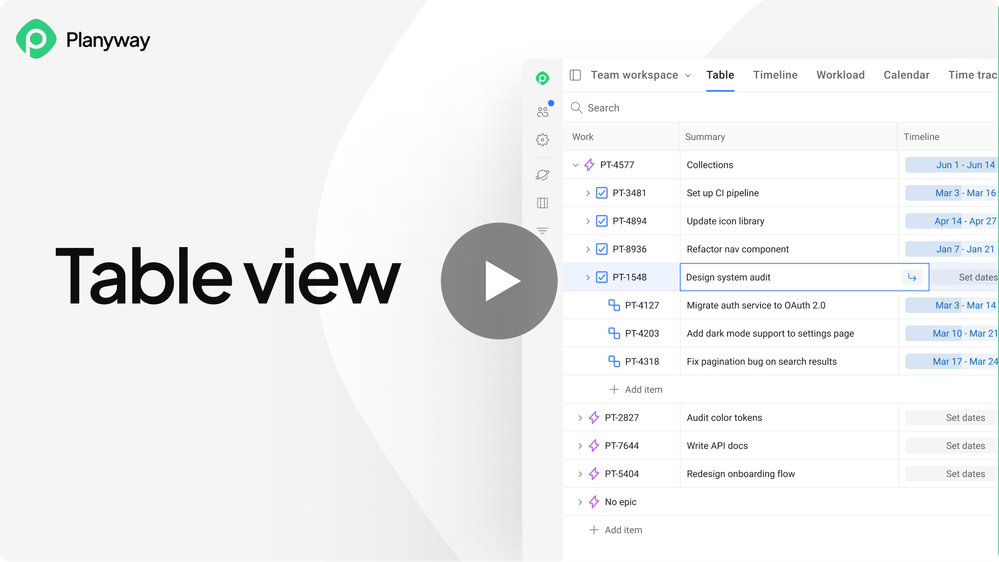The image size is (999, 562).
Task: Toggle the checkbox for PT-4894
Action: [x=601, y=221]
